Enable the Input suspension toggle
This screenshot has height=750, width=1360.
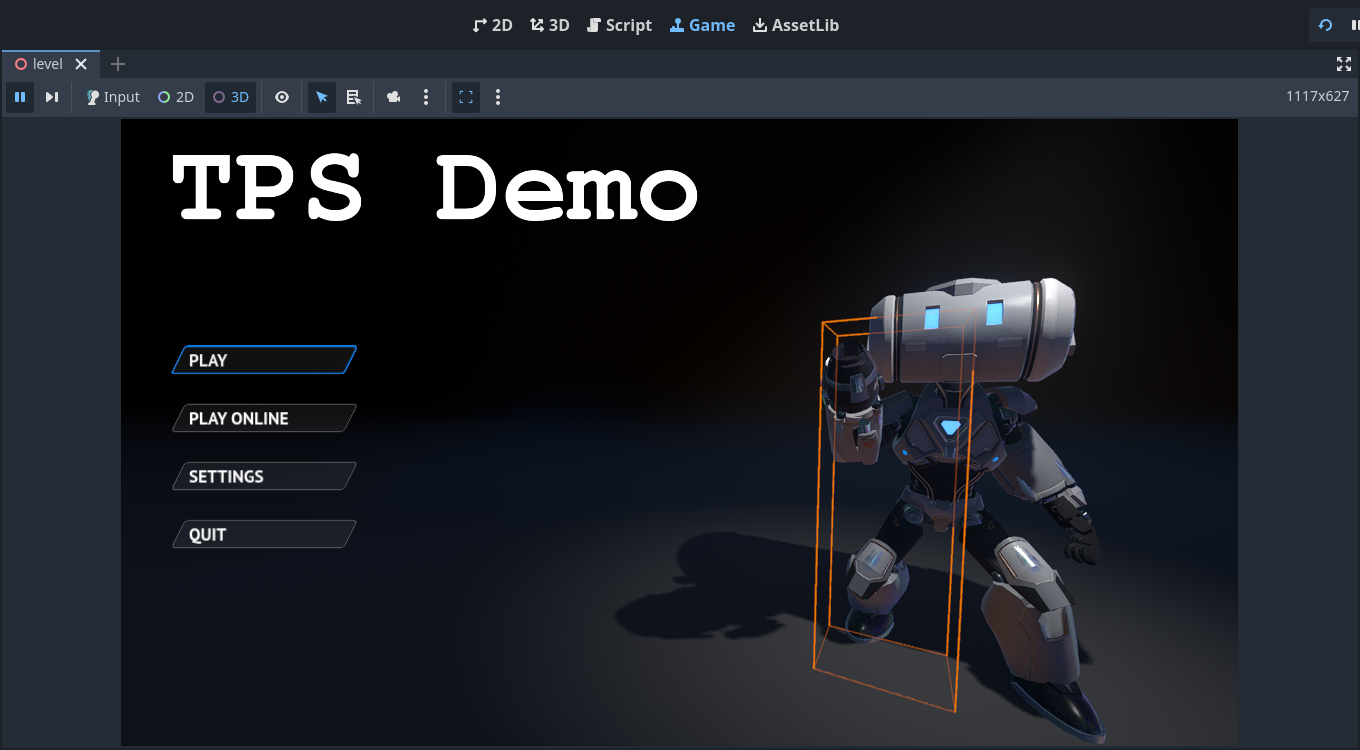pyautogui.click(x=112, y=97)
